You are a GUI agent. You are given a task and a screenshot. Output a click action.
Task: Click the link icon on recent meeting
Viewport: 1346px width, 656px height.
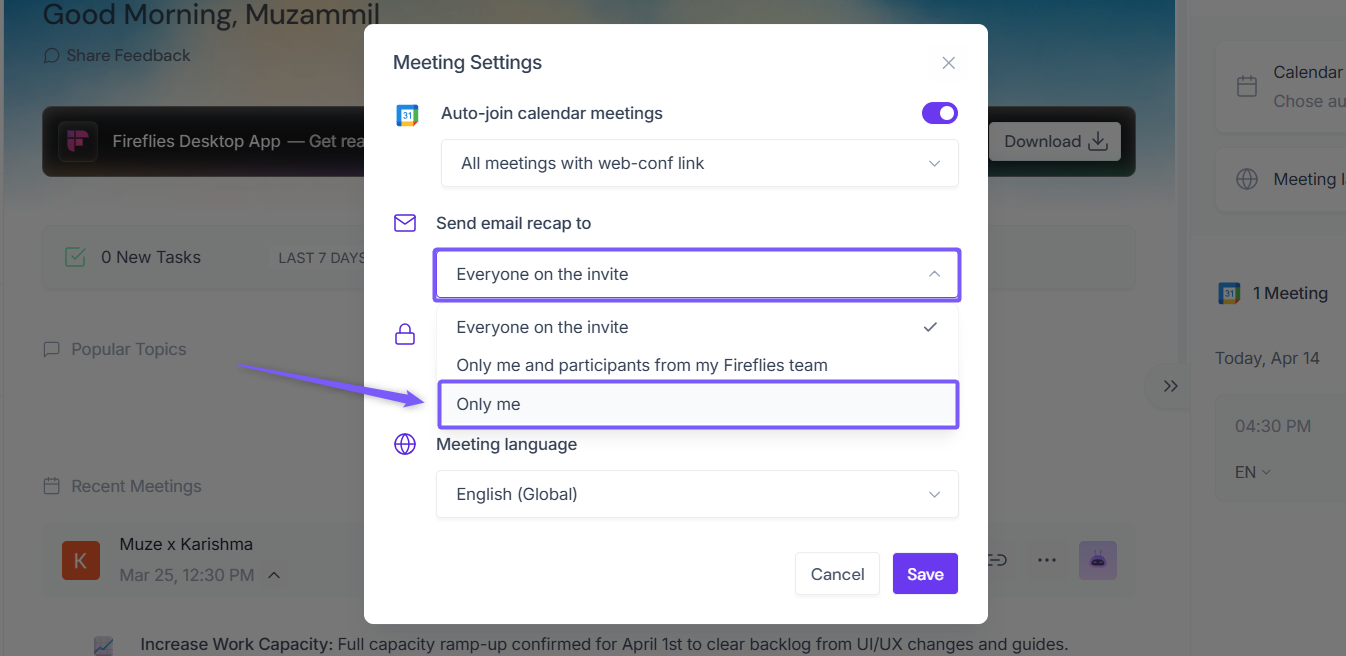(997, 560)
